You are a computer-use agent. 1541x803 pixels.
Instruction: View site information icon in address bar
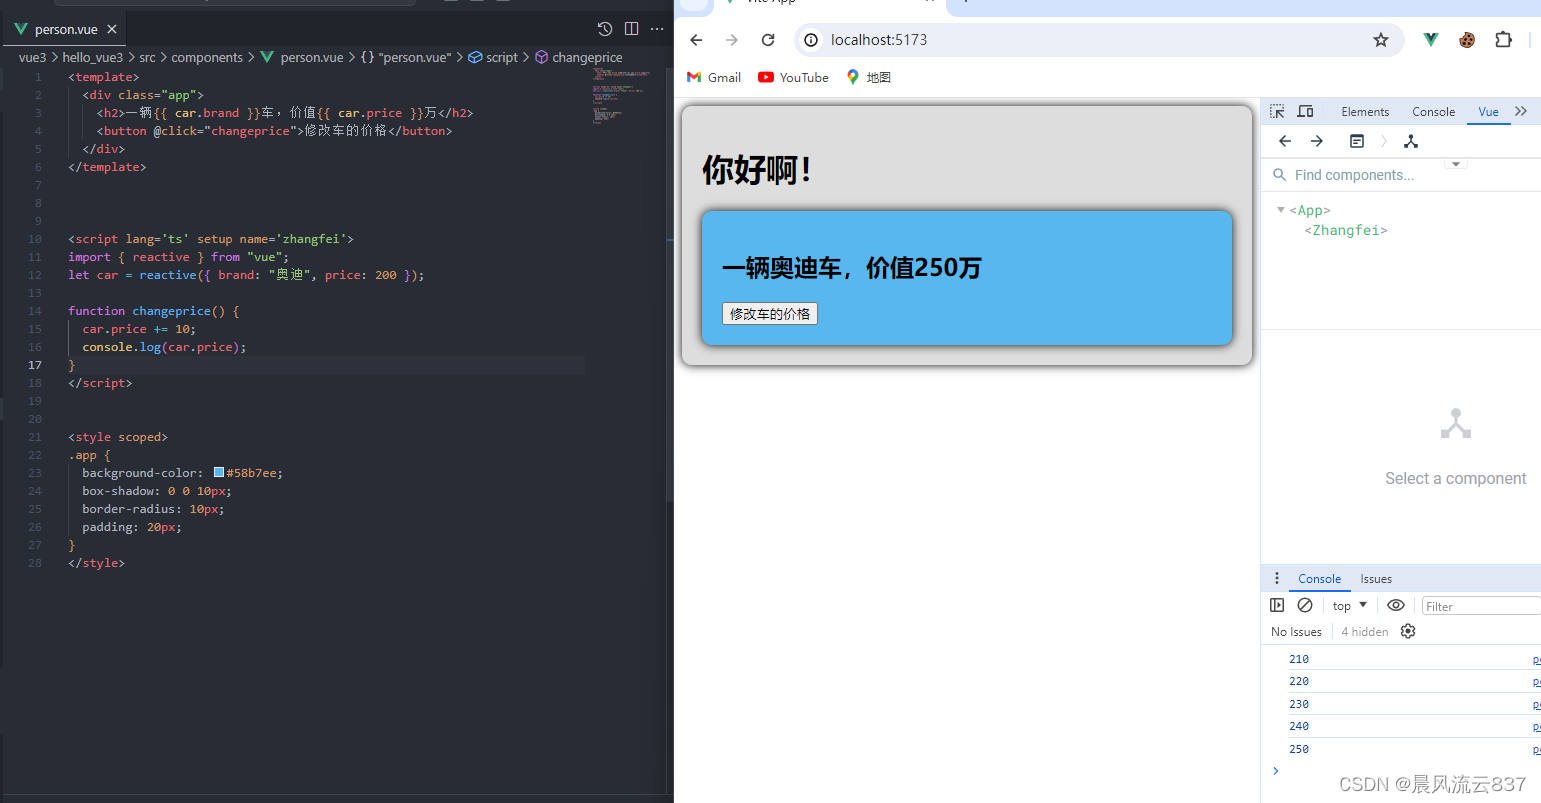811,40
